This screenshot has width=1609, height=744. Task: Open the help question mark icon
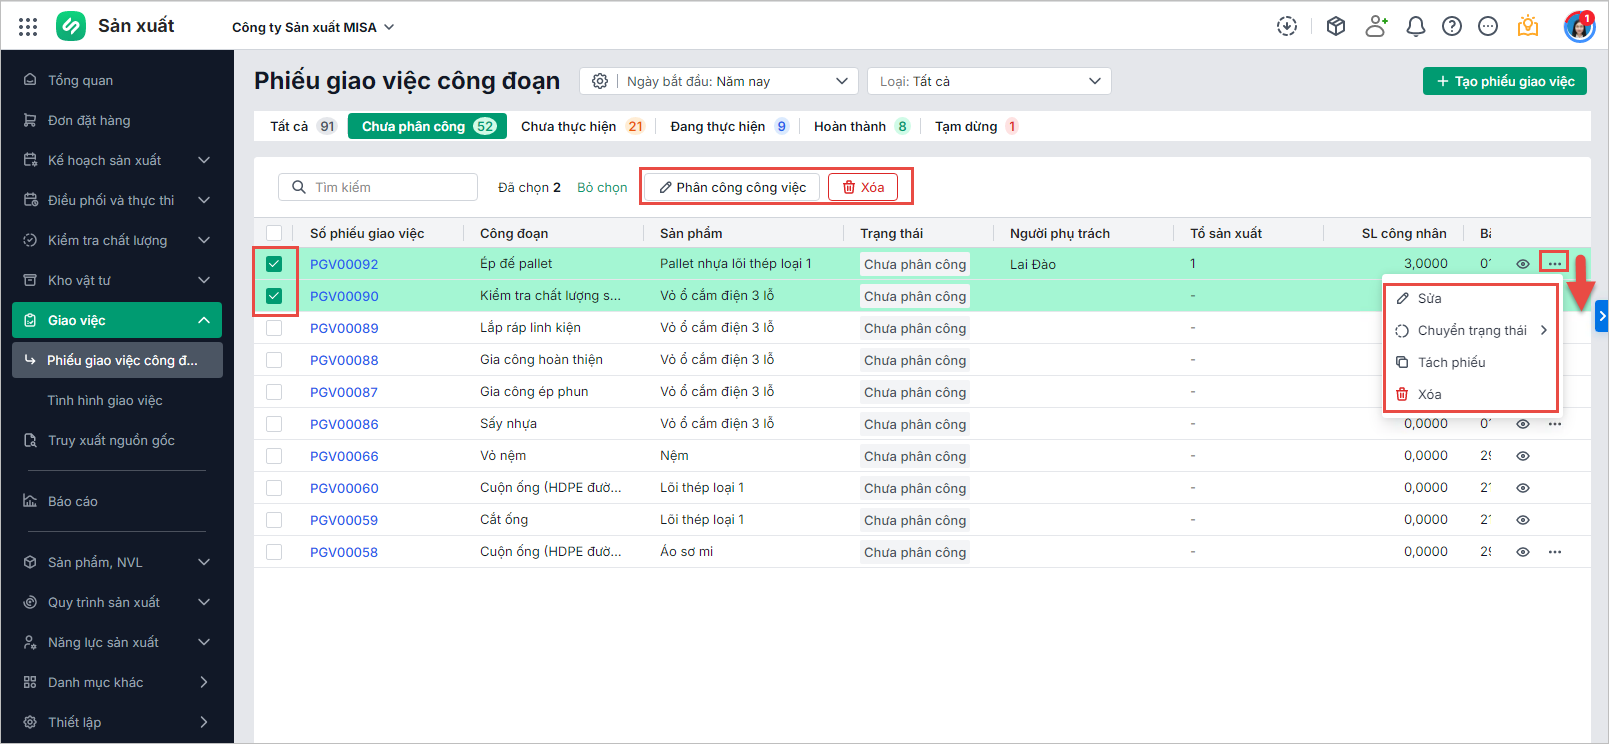coord(1451,27)
